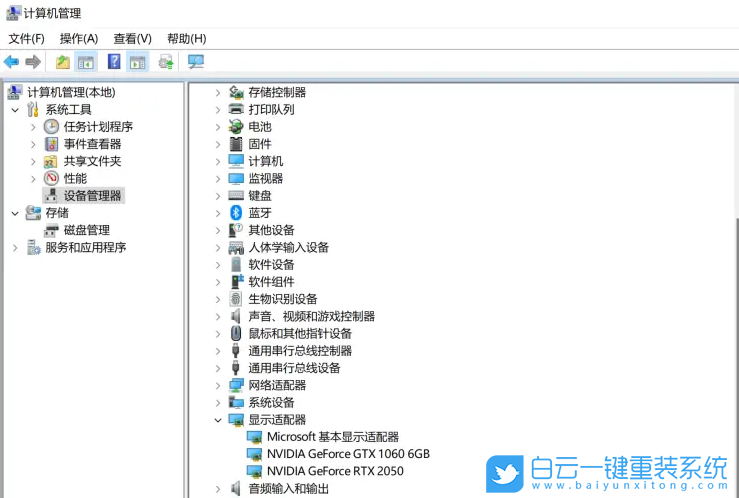Expand the 网络适配器 category arrow
Screen dimensions: 739x498
(x=218, y=385)
